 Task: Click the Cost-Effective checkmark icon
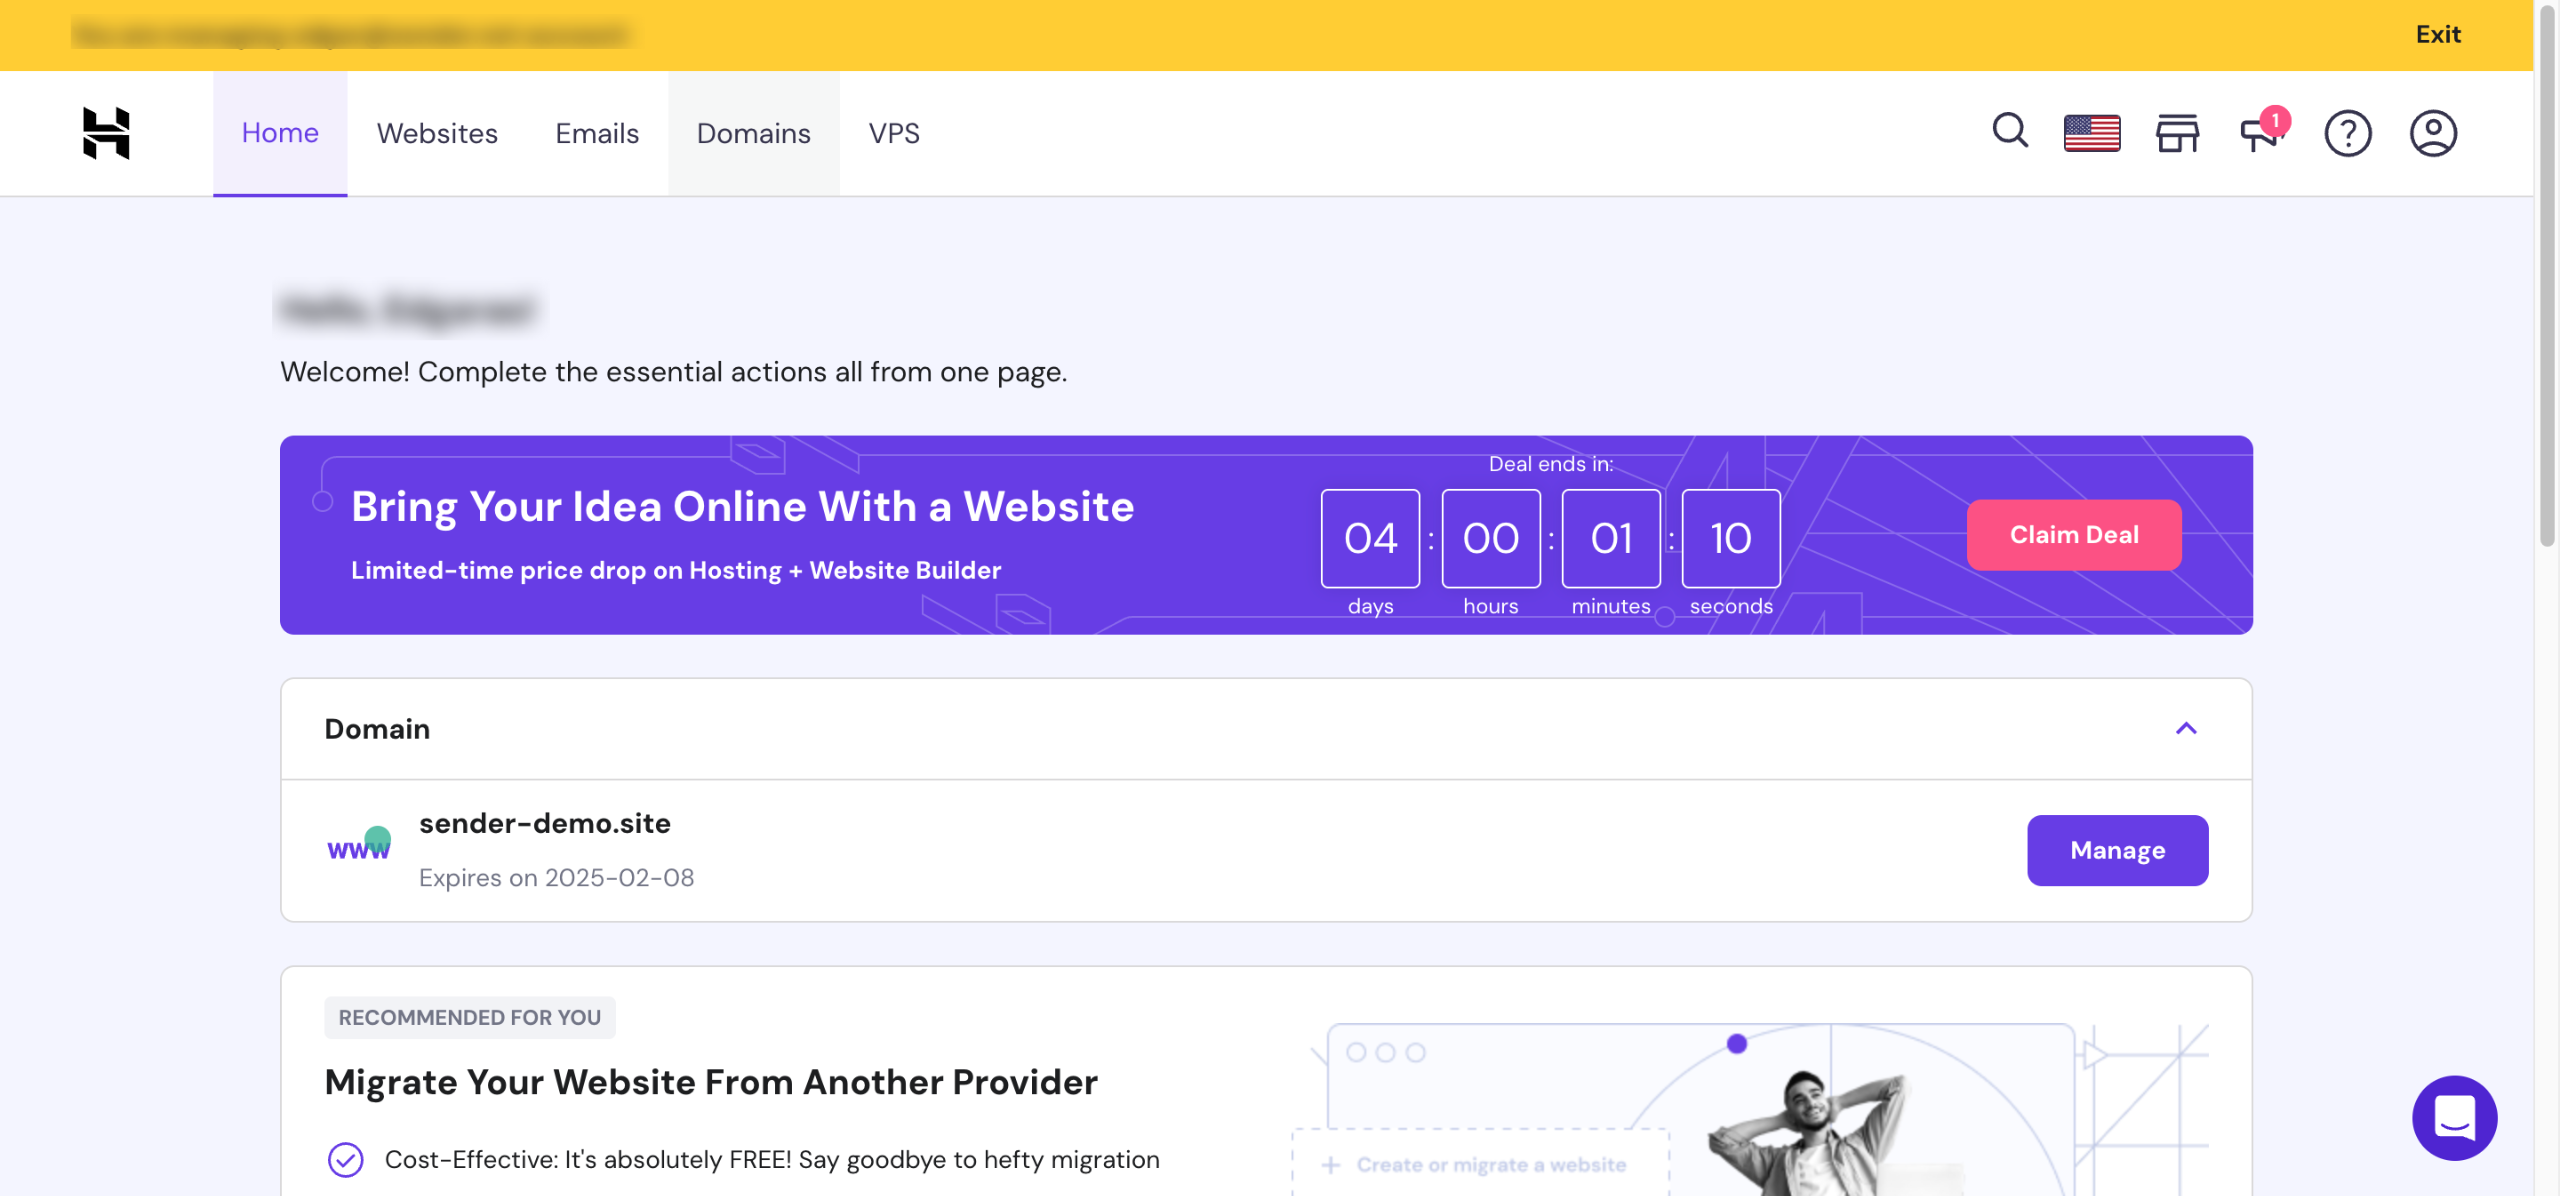(346, 1159)
